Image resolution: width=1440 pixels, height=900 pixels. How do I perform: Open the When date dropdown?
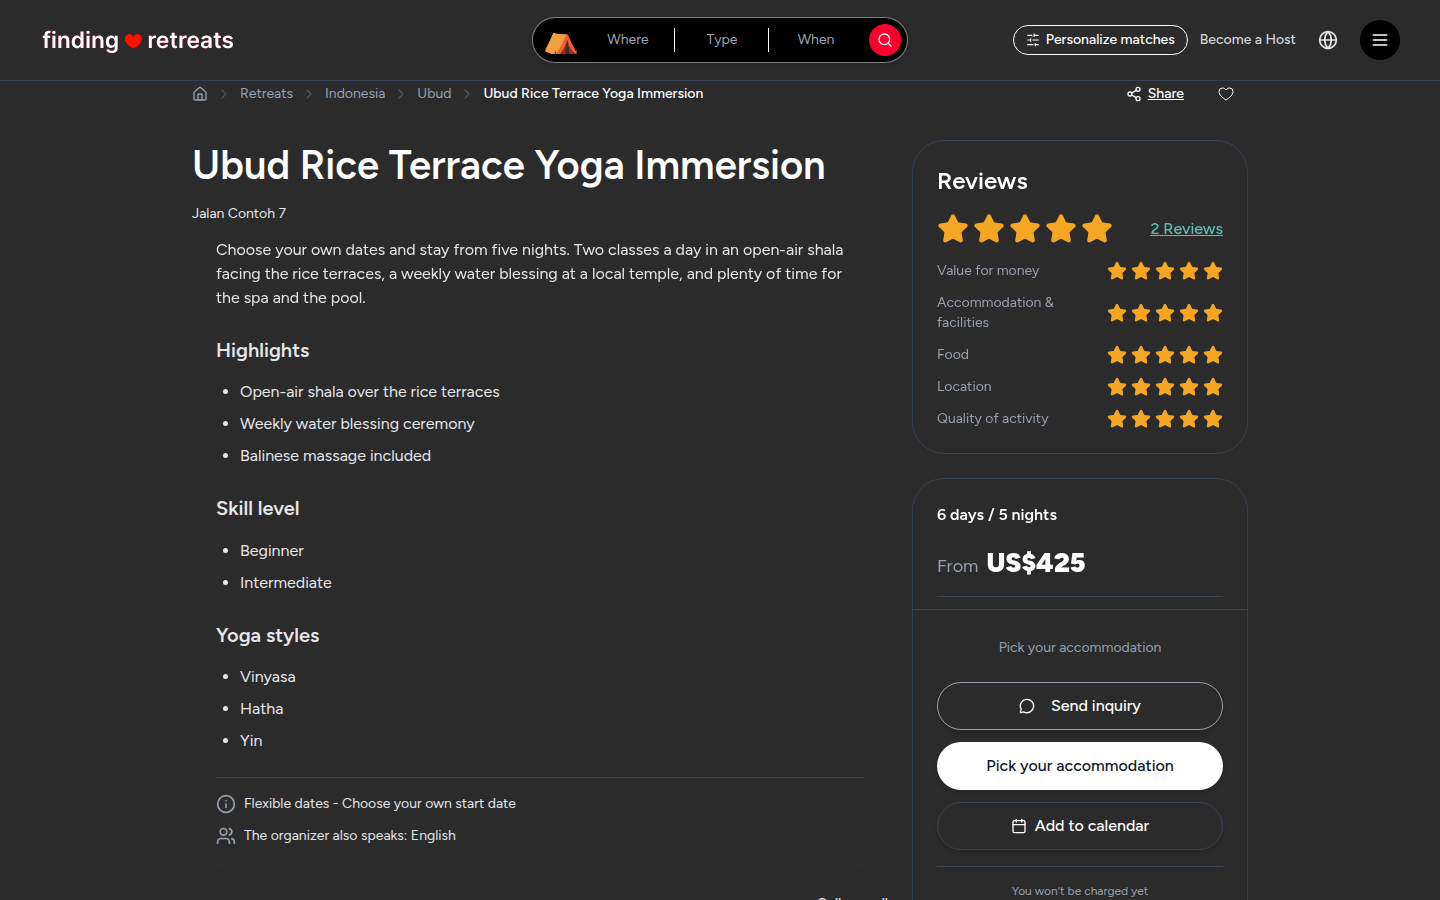pyautogui.click(x=816, y=40)
